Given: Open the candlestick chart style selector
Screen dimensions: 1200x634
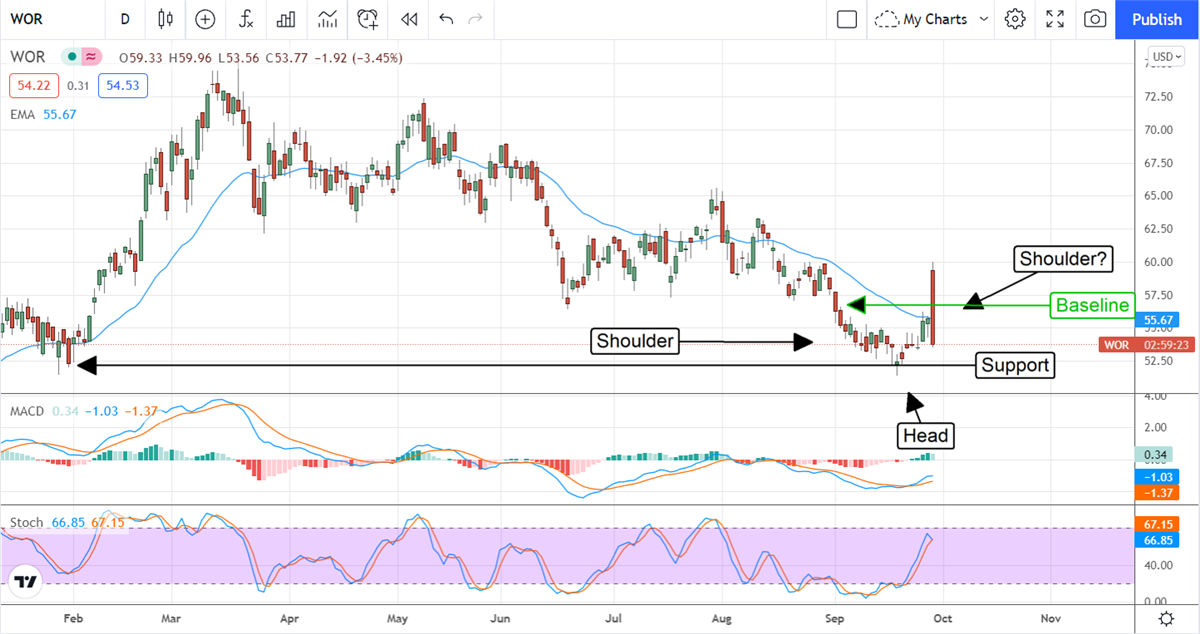Looking at the screenshot, I should [165, 18].
